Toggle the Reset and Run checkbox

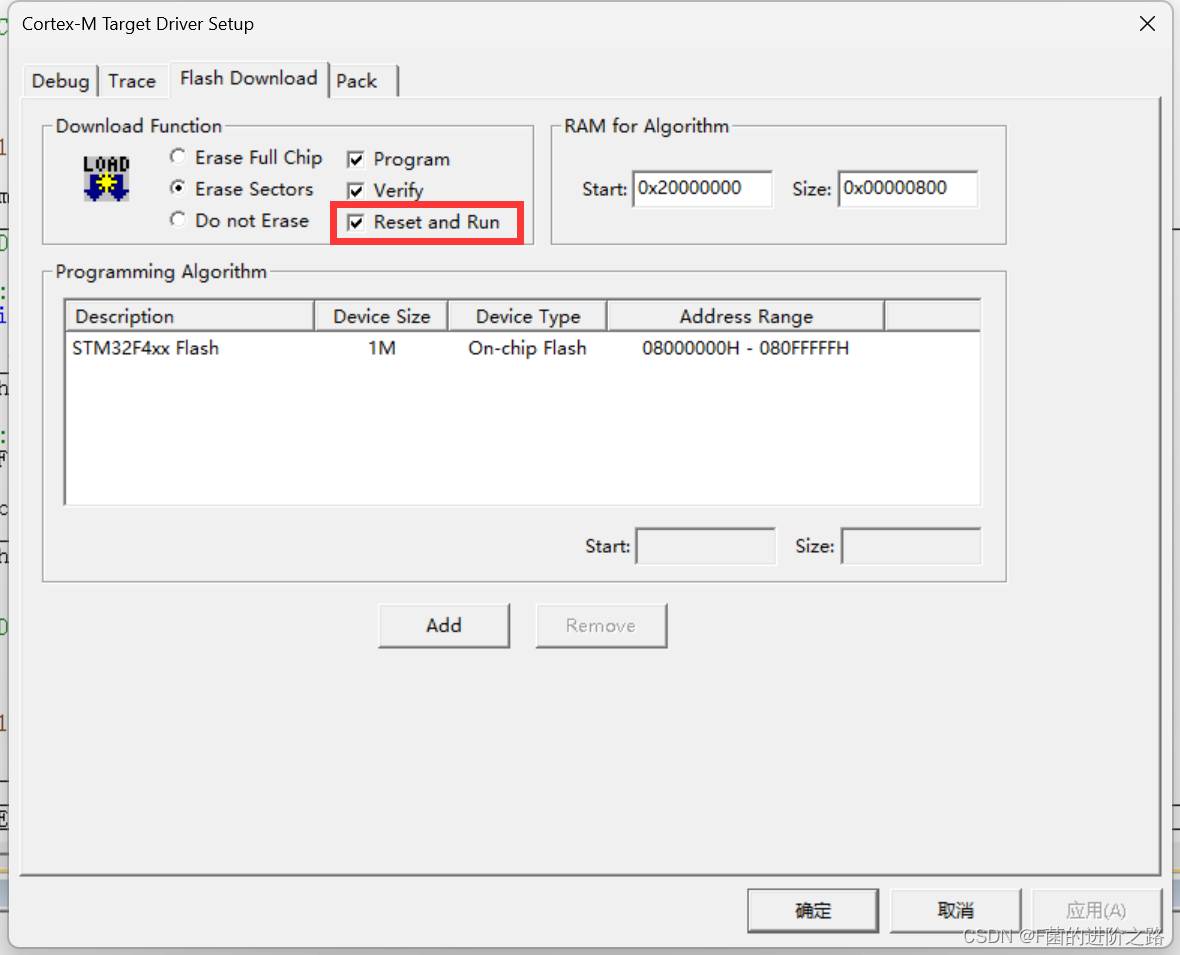pos(356,222)
